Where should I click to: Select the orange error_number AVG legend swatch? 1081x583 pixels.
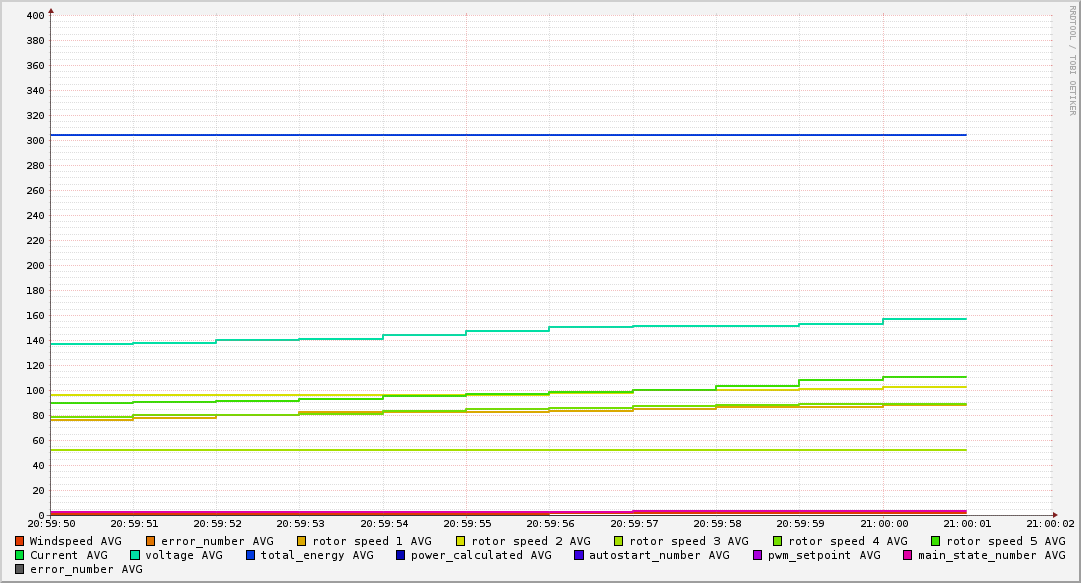(151, 541)
